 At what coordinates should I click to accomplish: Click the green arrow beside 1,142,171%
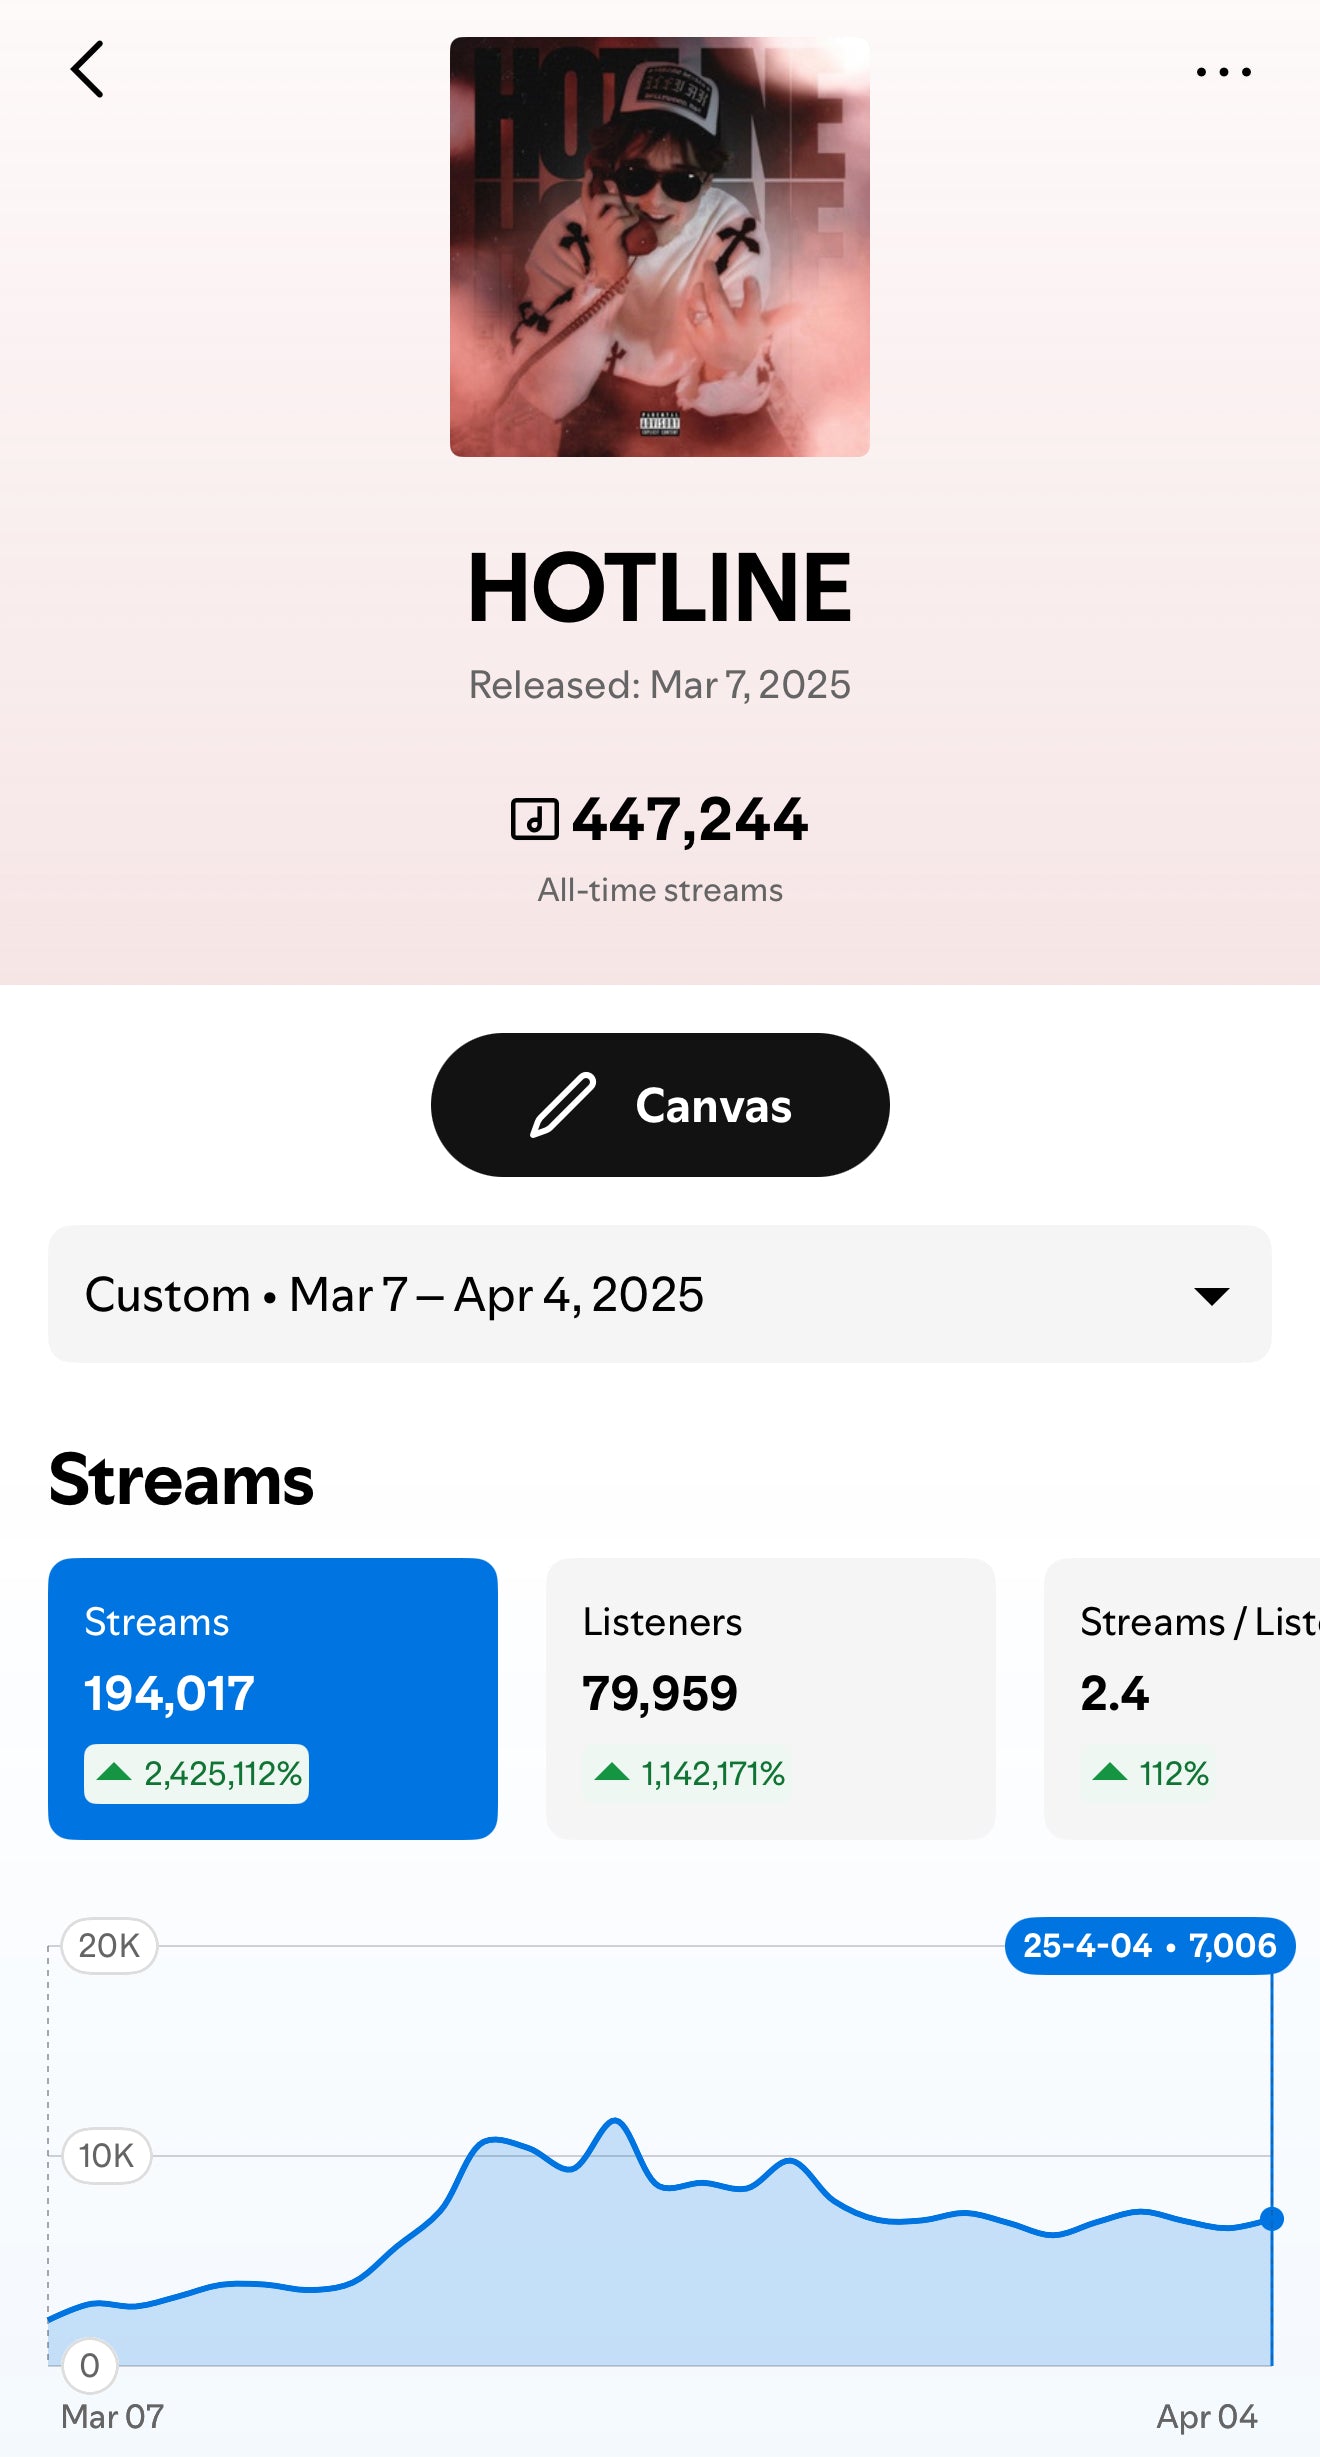[x=612, y=1773]
